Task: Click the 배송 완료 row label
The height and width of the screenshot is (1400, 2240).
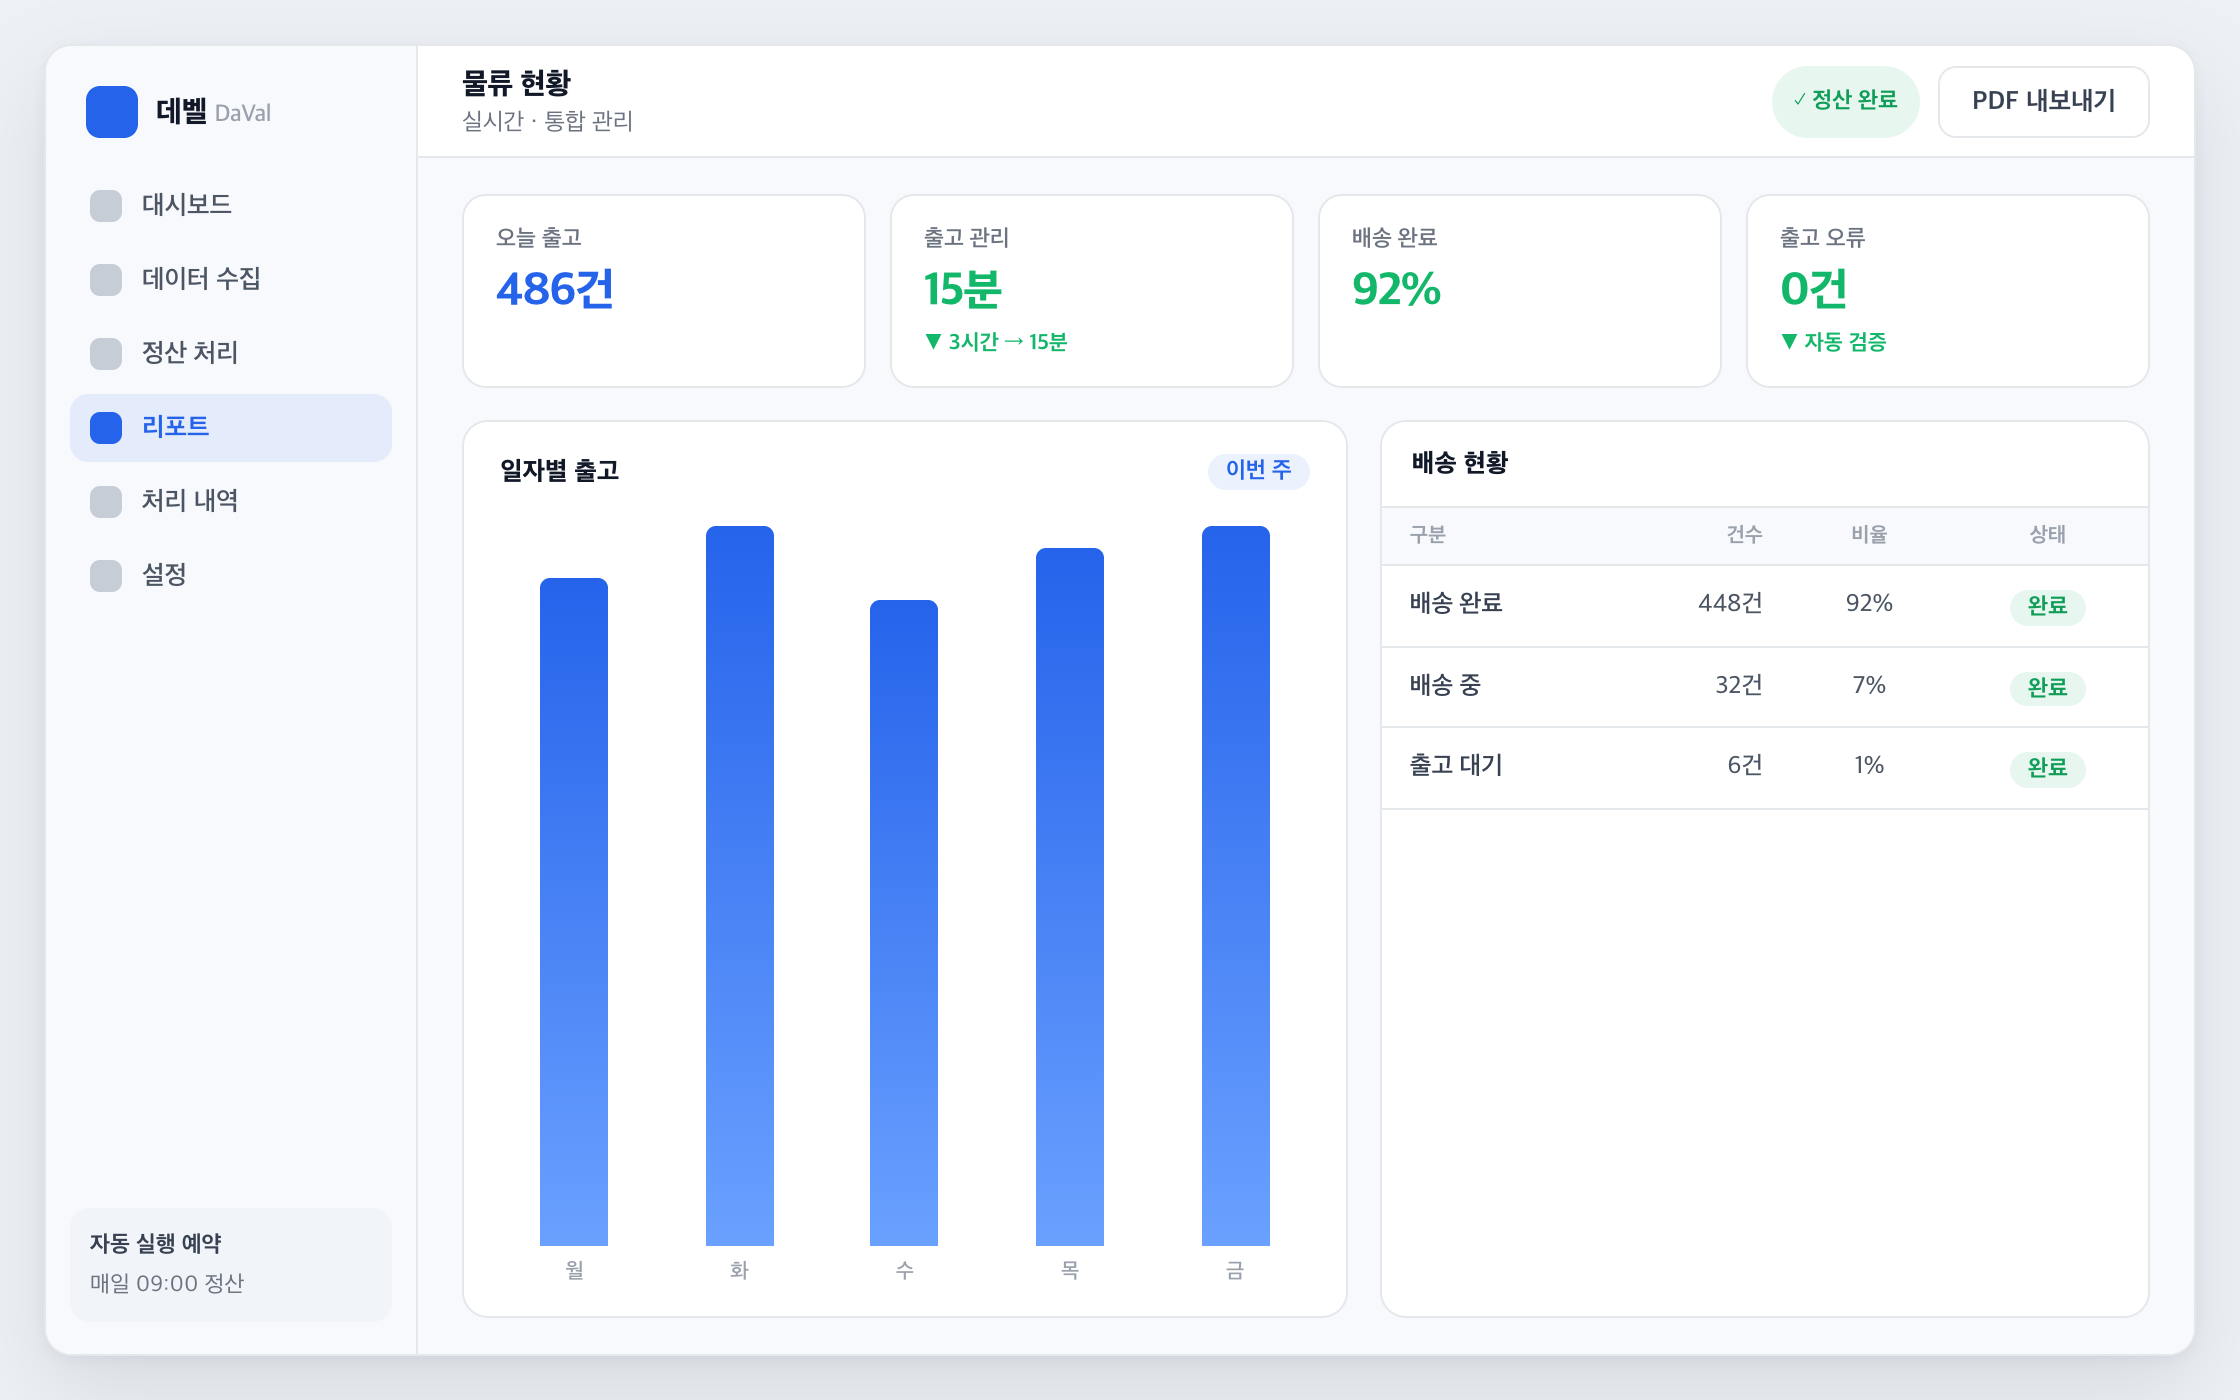Action: point(1456,603)
